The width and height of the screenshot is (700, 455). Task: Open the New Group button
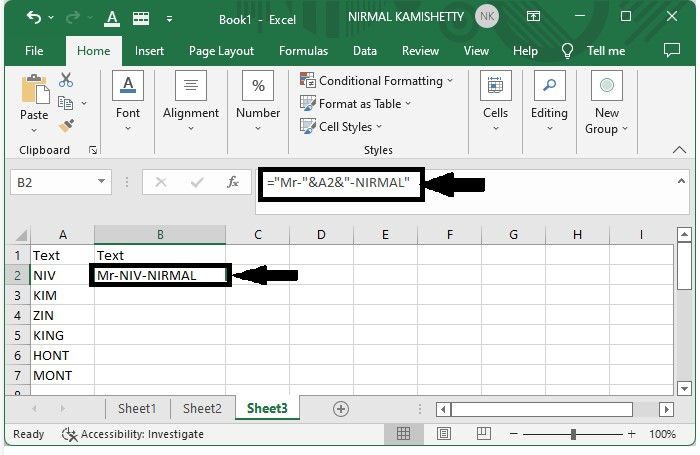(607, 103)
